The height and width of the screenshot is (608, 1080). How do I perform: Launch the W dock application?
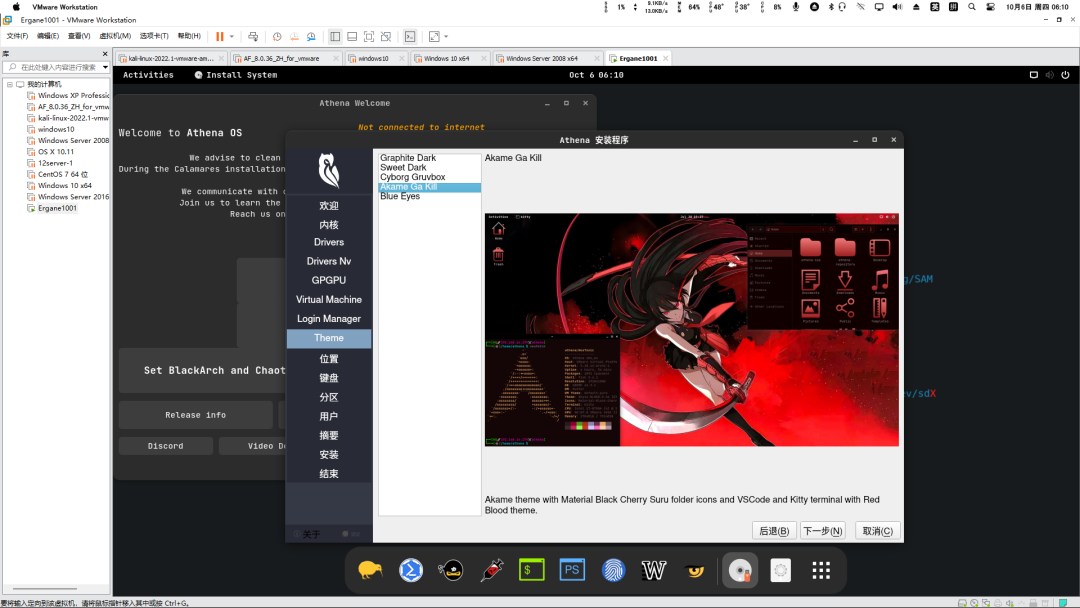654,570
